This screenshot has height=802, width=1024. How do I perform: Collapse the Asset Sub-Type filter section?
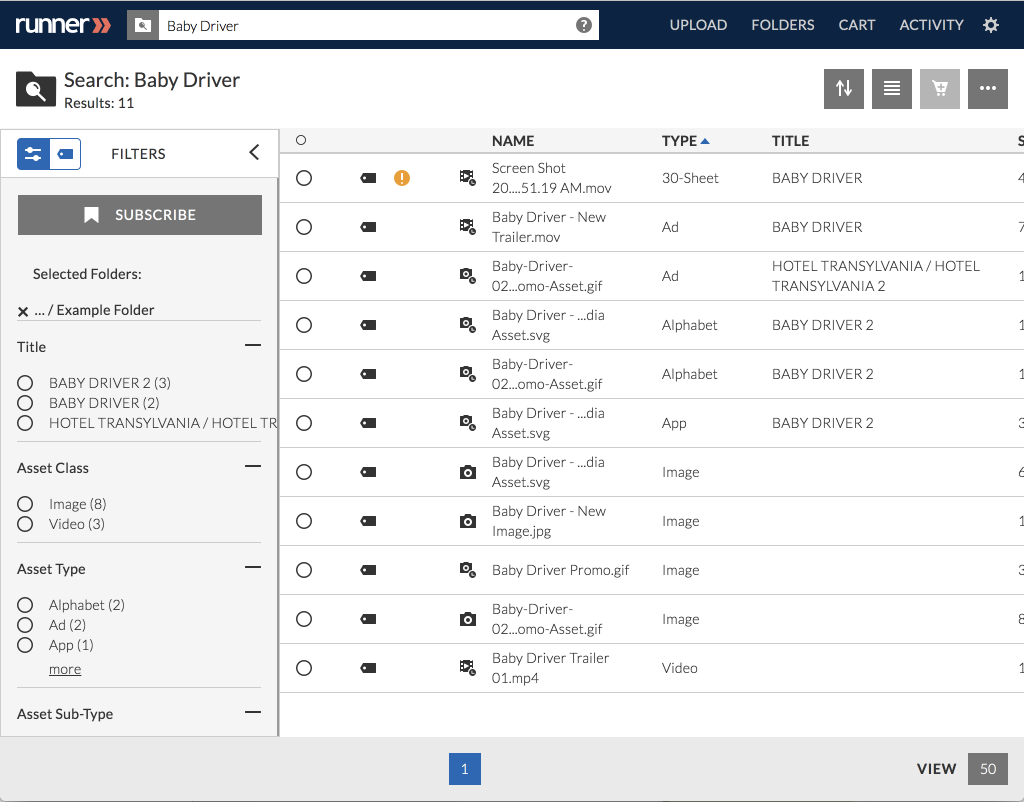tap(253, 712)
